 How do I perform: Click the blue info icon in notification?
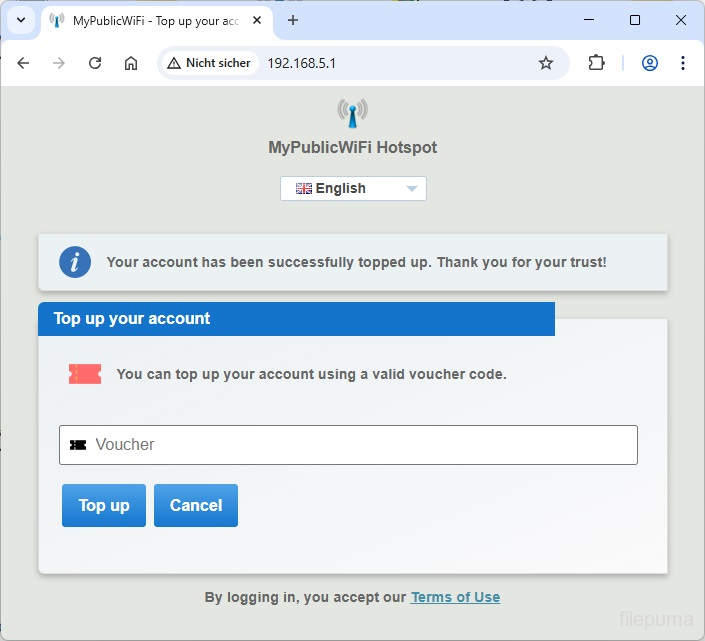point(75,262)
